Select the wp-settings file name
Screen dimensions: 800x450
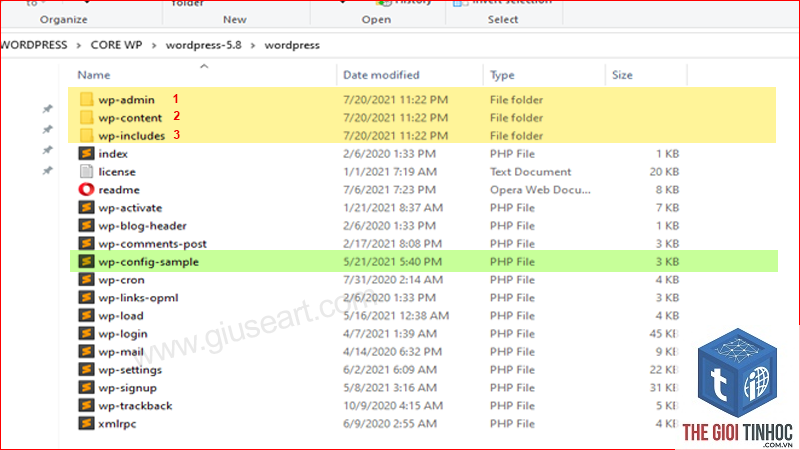pos(130,370)
